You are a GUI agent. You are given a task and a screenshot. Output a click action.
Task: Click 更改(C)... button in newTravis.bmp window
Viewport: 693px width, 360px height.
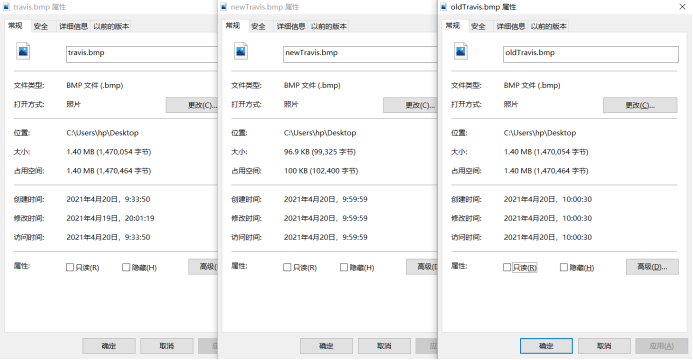click(410, 105)
